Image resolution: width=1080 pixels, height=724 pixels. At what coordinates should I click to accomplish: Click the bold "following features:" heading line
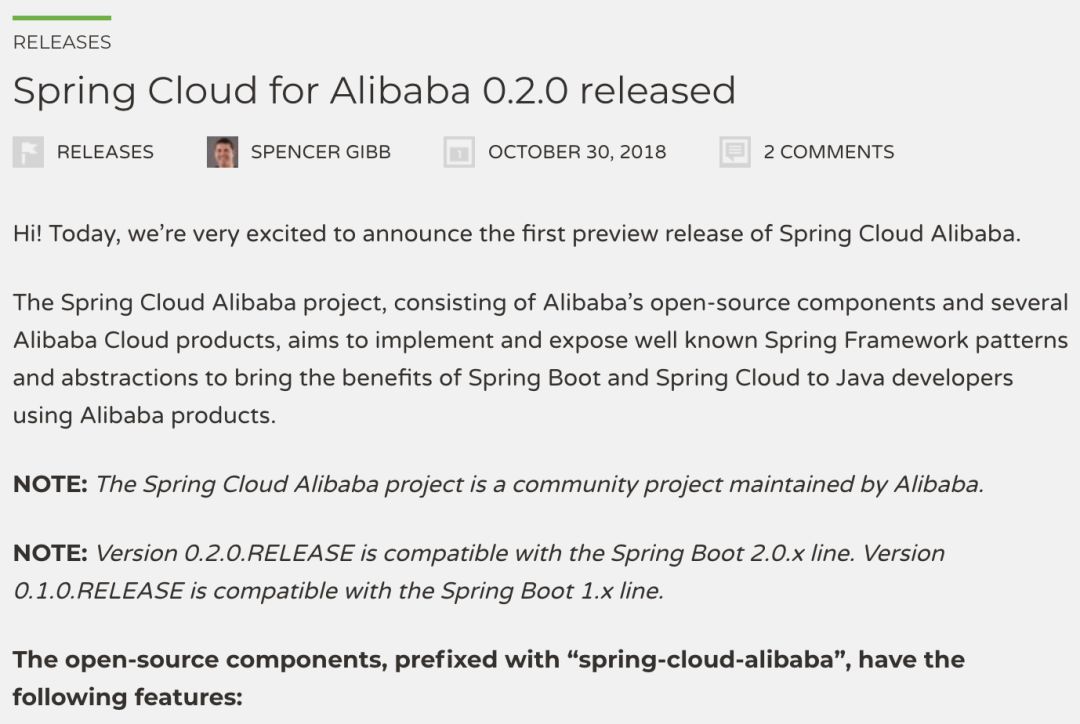click(x=127, y=697)
